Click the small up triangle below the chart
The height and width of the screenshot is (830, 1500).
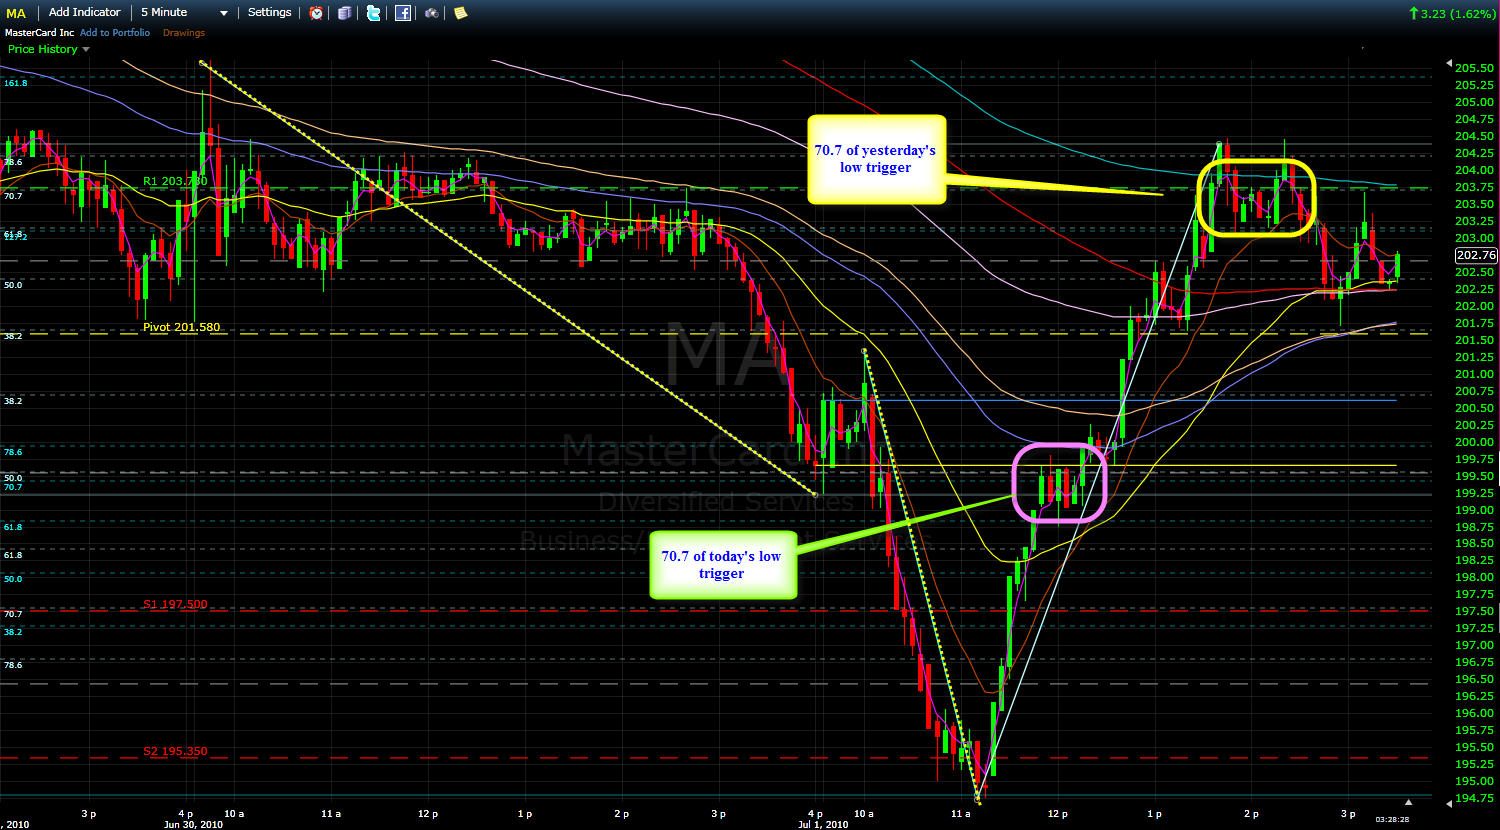tap(1409, 802)
